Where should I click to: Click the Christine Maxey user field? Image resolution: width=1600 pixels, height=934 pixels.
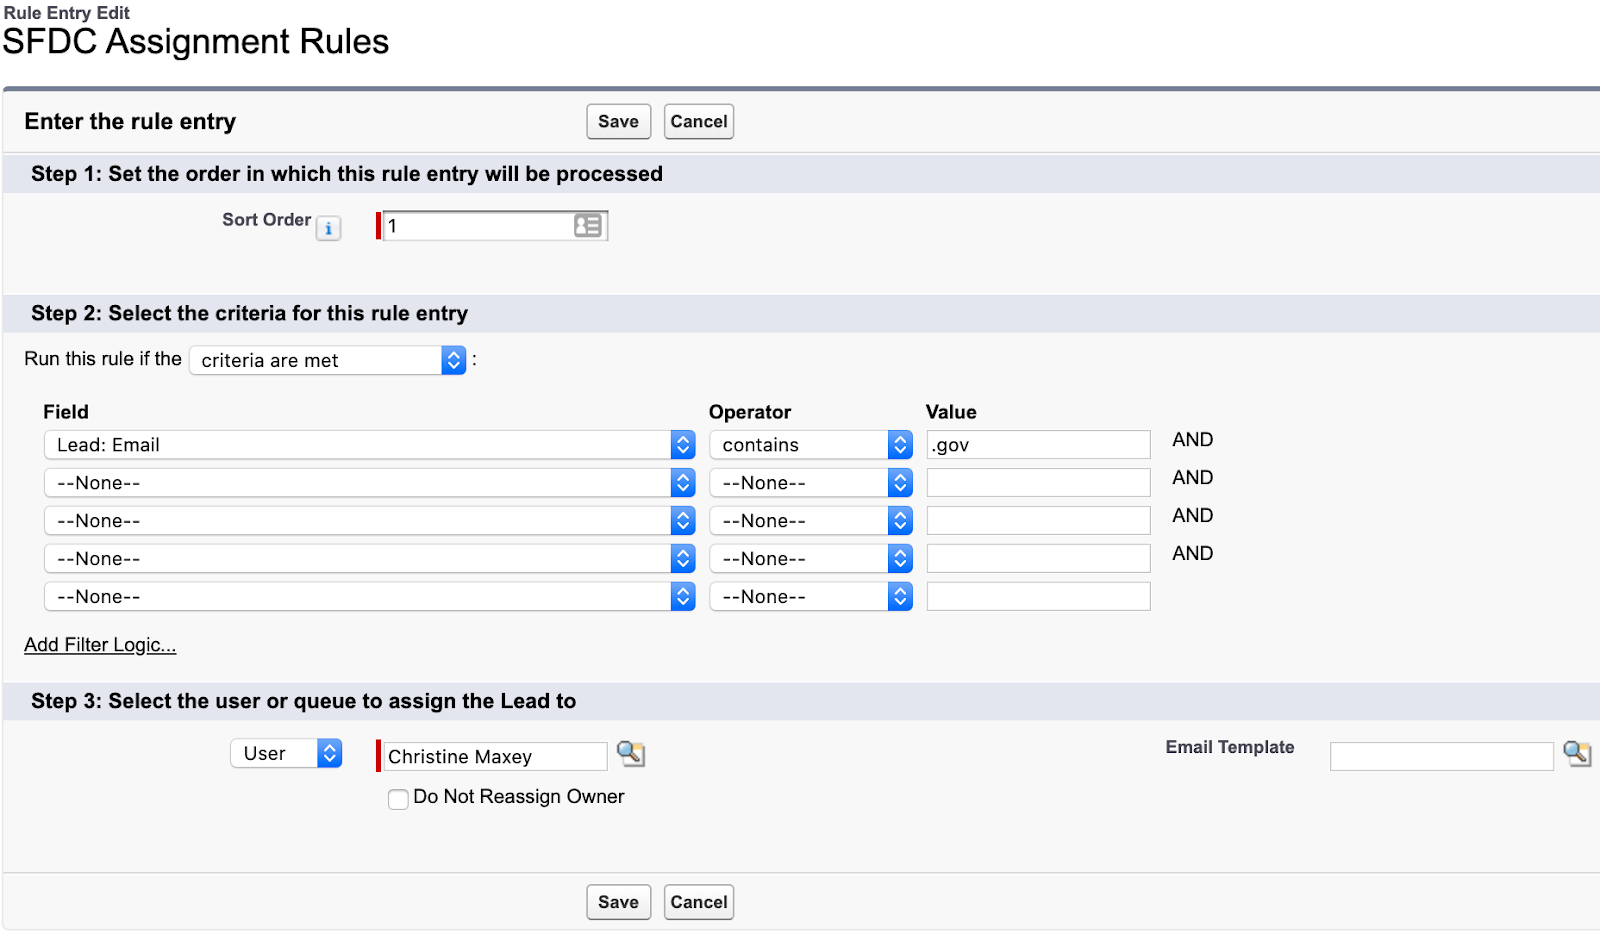pos(495,757)
